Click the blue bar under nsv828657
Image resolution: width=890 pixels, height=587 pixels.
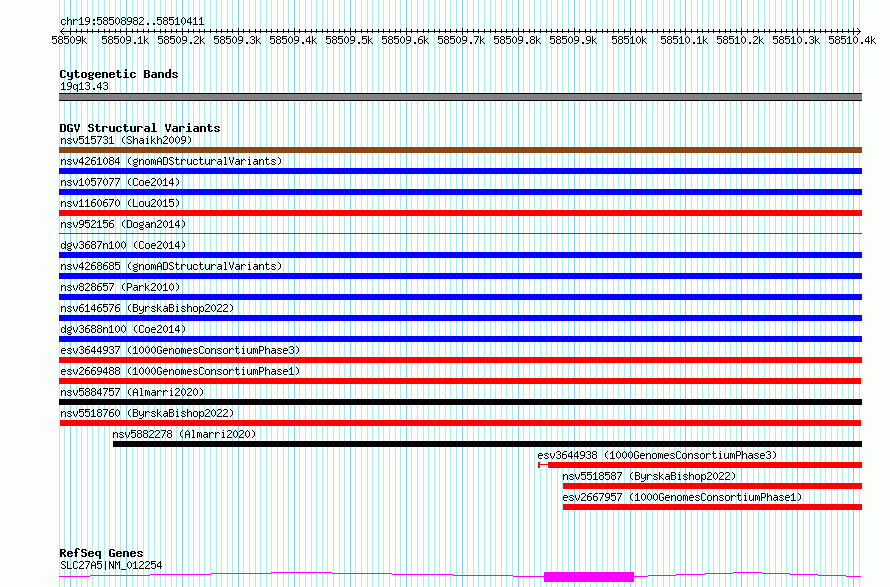coord(460,297)
